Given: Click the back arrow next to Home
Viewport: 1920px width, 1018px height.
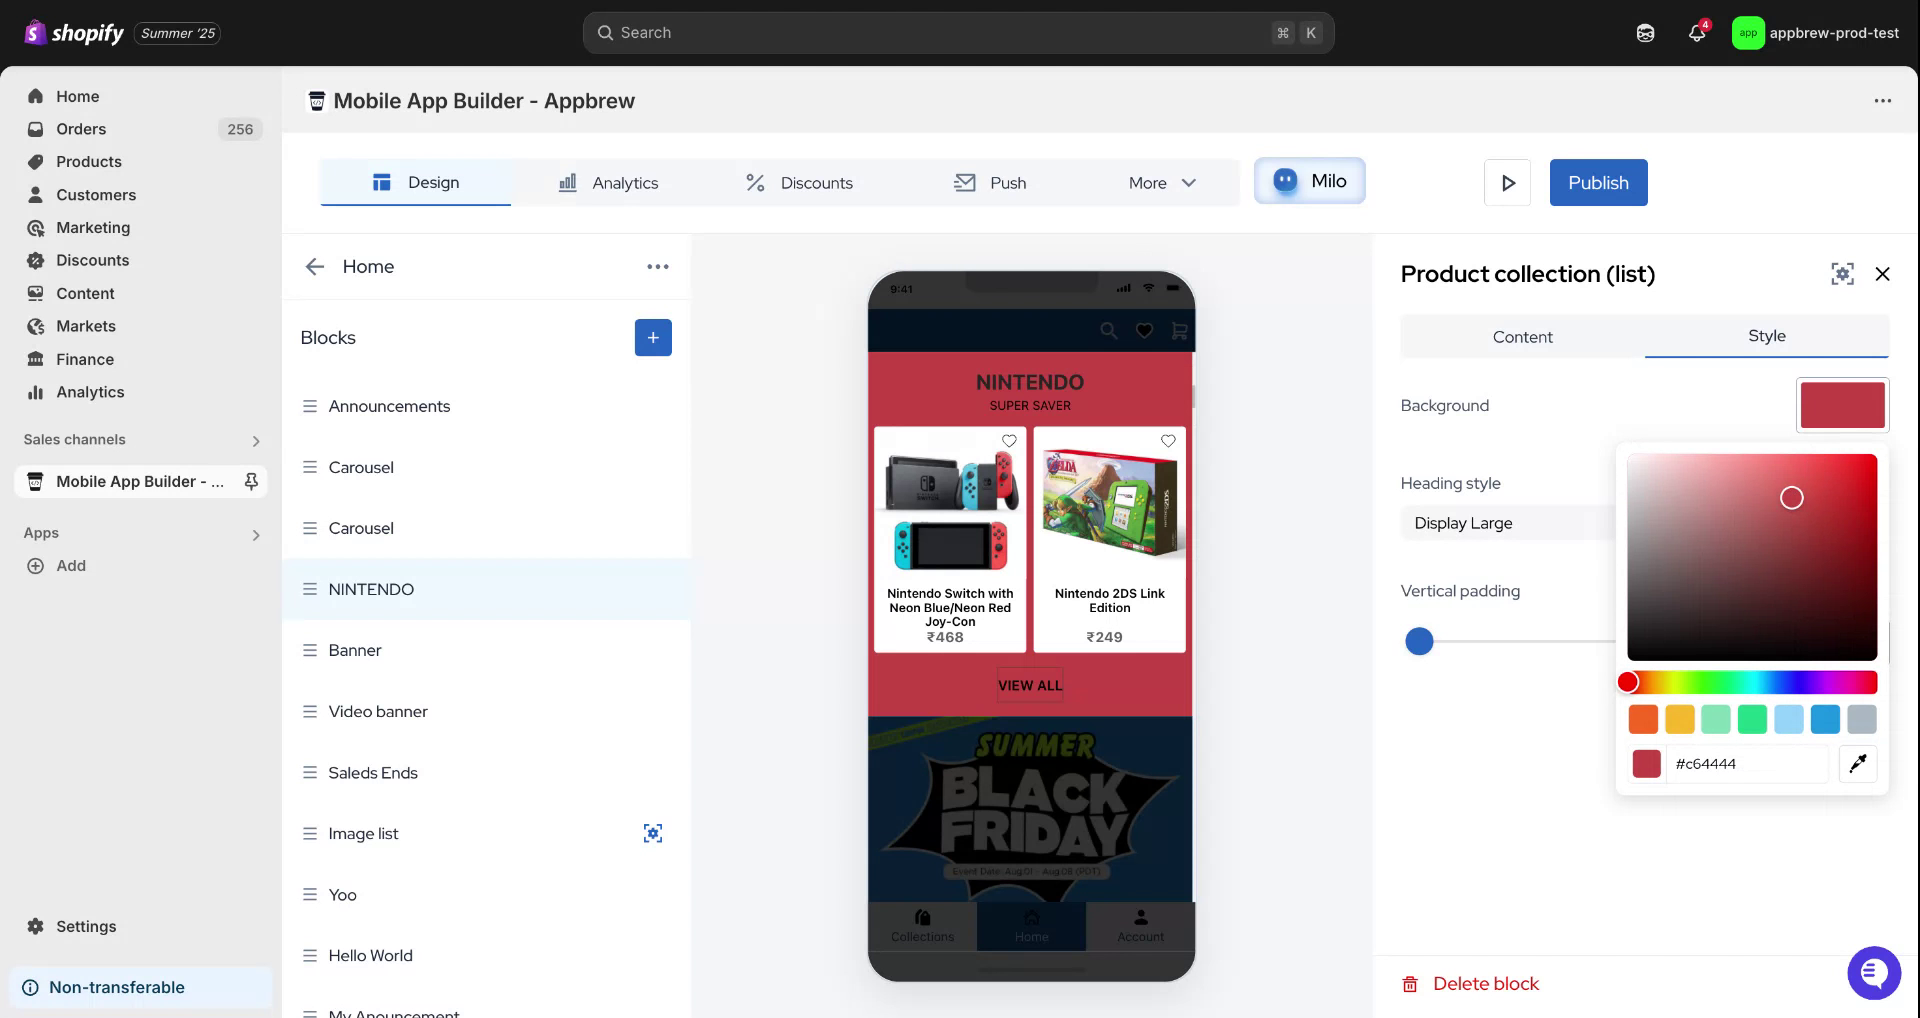Looking at the screenshot, I should point(315,267).
